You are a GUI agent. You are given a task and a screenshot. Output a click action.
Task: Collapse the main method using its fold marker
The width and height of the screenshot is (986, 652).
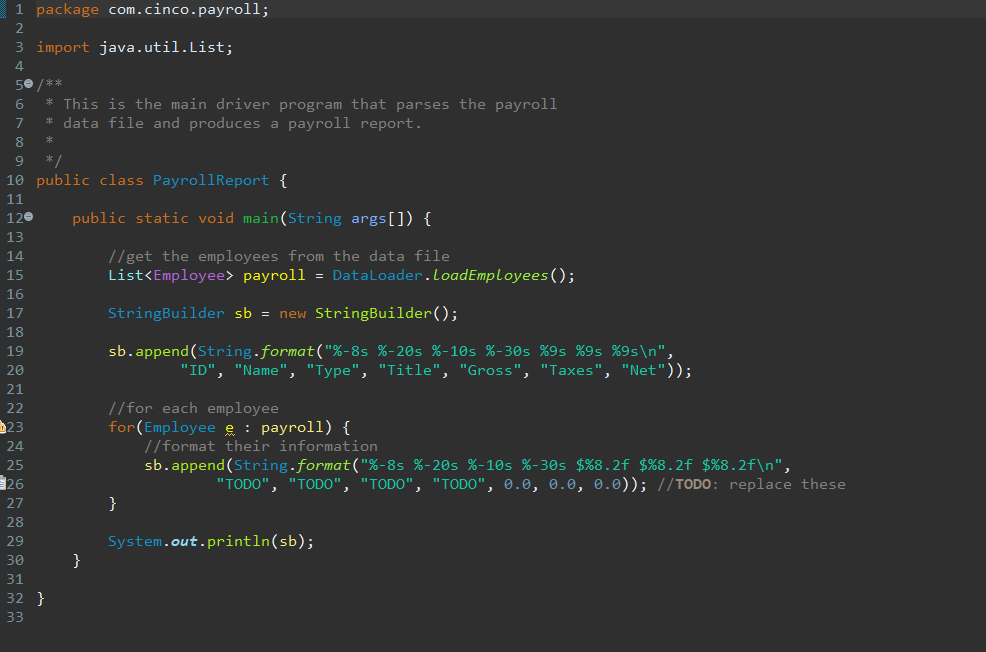29,217
